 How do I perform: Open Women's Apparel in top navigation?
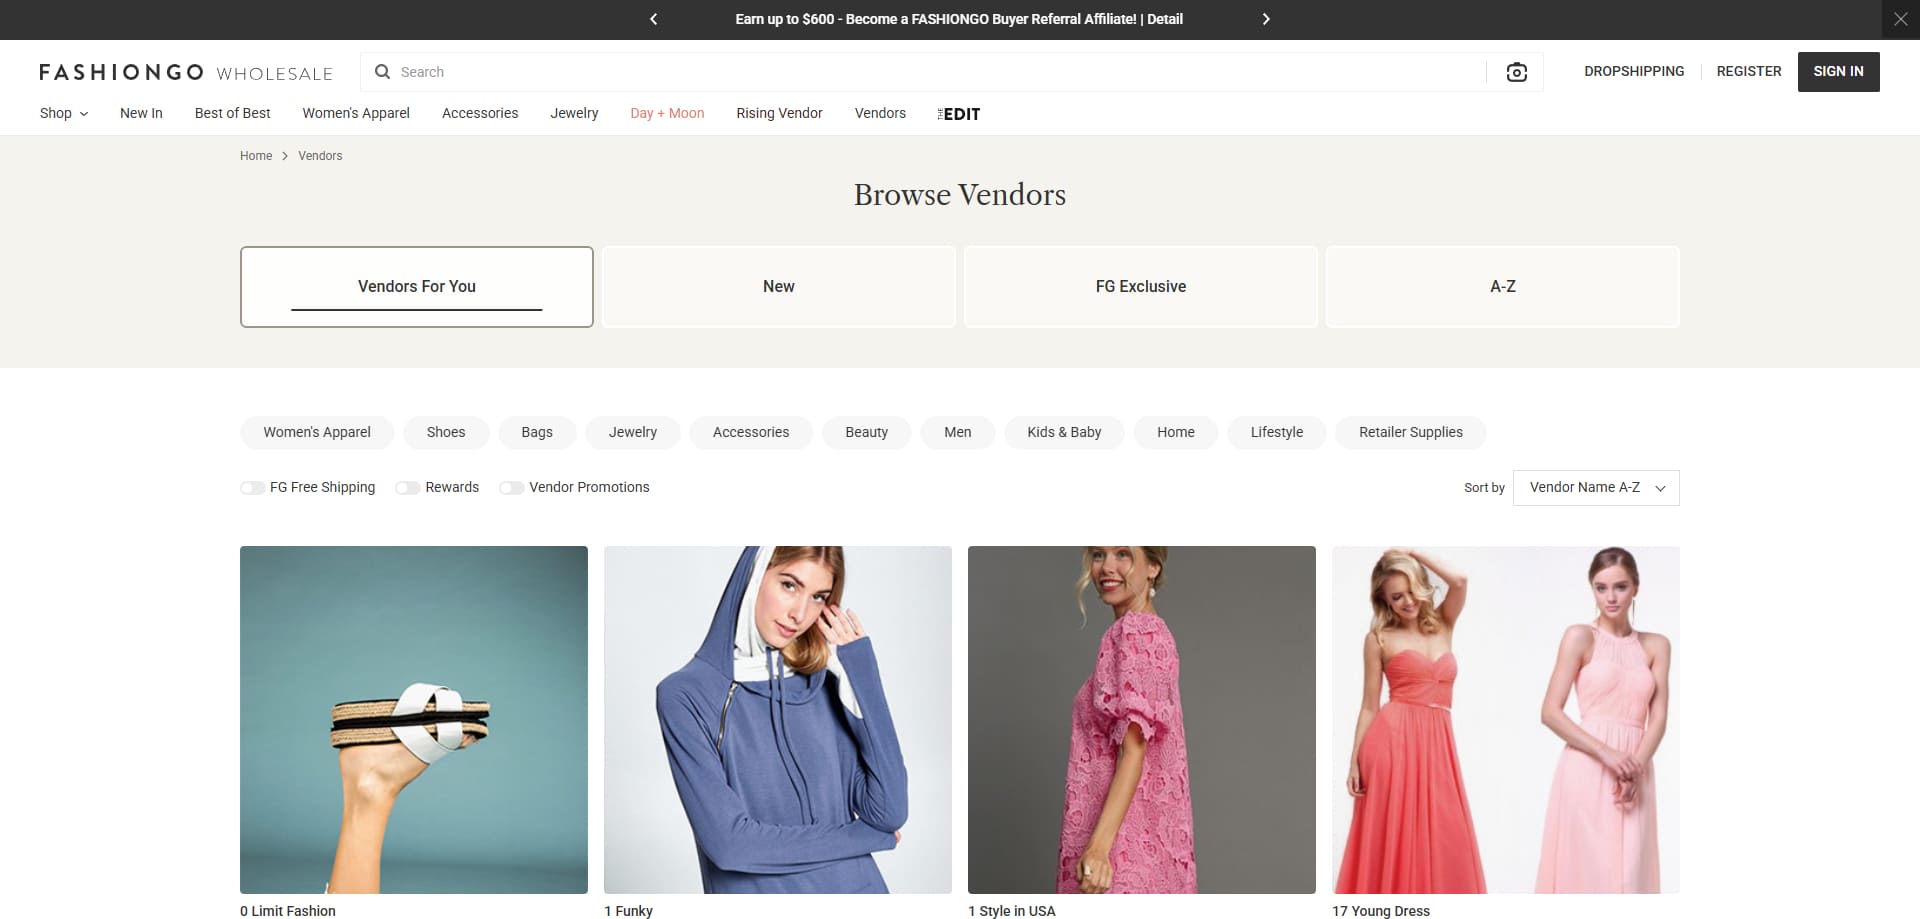coord(356,113)
